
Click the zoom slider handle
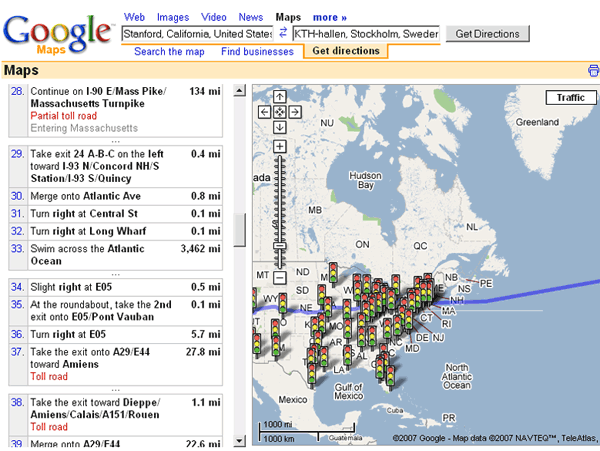pos(280,246)
